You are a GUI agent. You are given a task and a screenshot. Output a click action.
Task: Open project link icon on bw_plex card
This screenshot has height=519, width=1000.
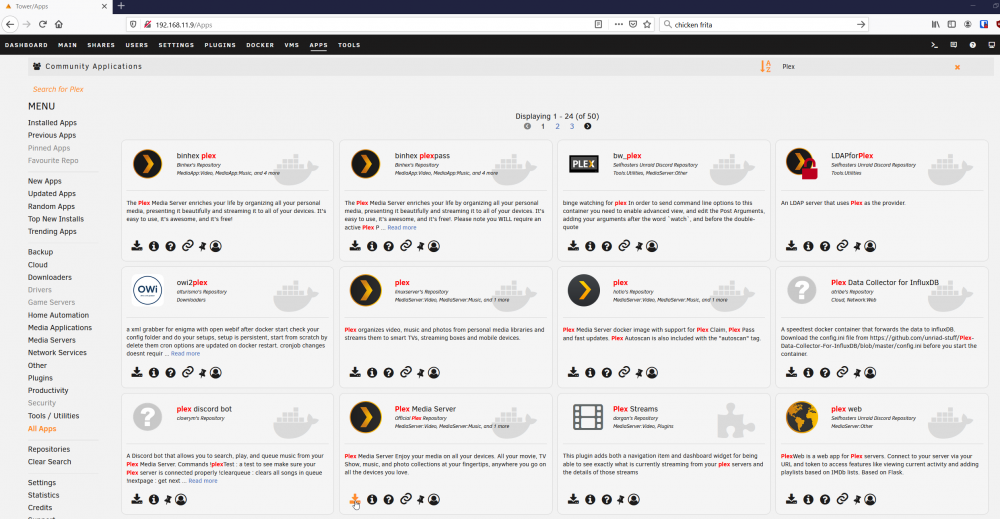pyautogui.click(x=624, y=246)
